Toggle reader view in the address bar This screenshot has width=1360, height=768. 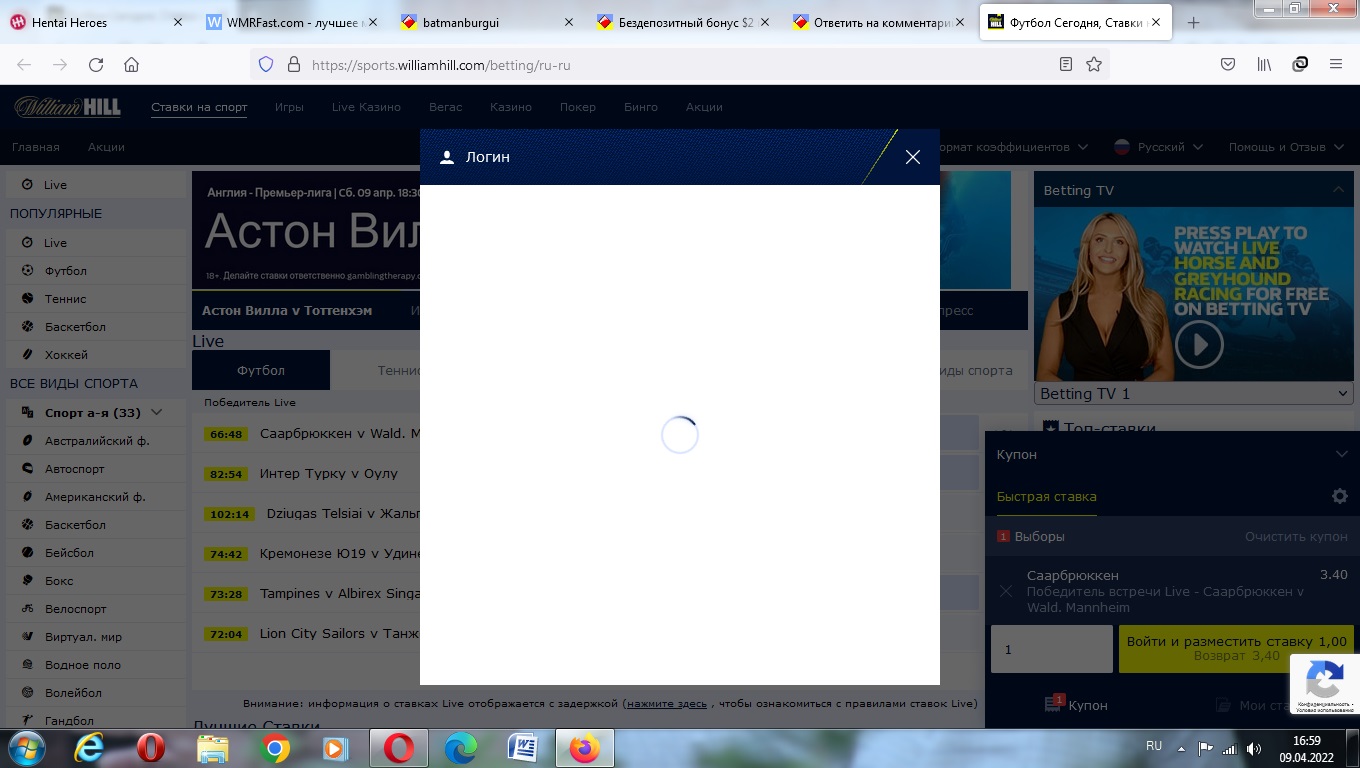[x=1066, y=64]
